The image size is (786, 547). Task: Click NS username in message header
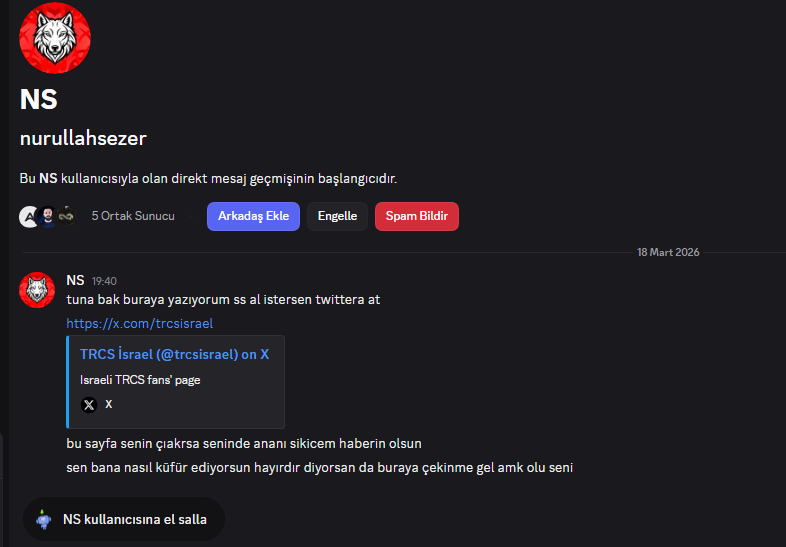(x=75, y=280)
